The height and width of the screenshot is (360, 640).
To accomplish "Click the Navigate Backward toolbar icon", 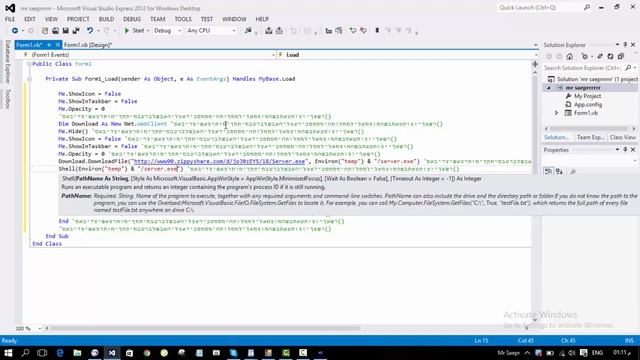I will pyautogui.click(x=15, y=31).
